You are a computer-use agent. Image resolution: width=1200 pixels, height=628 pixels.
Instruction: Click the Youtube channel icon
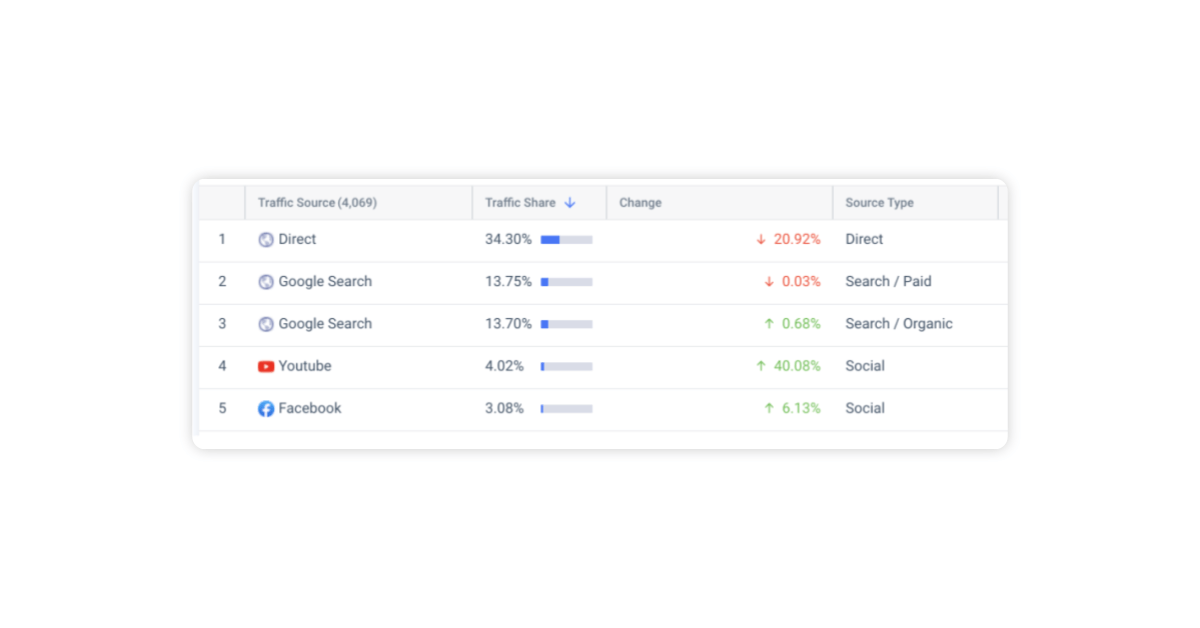coord(266,366)
